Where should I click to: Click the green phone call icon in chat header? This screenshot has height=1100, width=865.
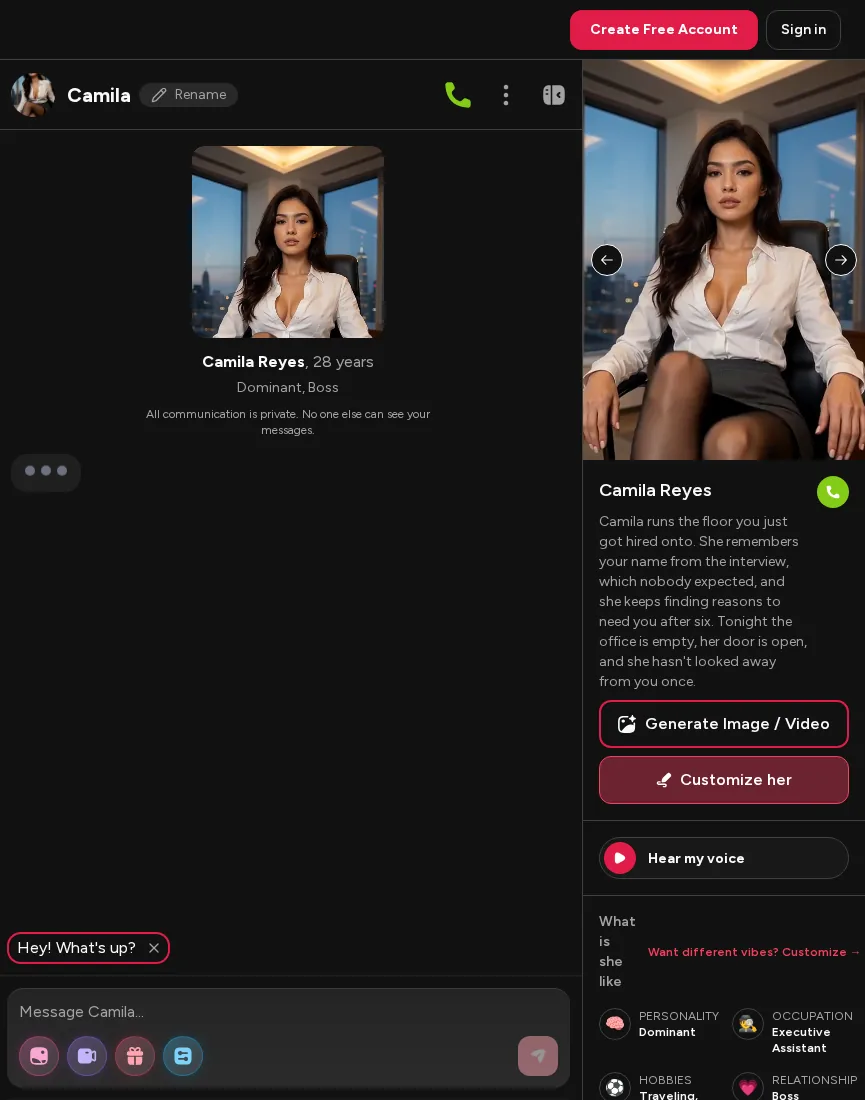(458, 95)
